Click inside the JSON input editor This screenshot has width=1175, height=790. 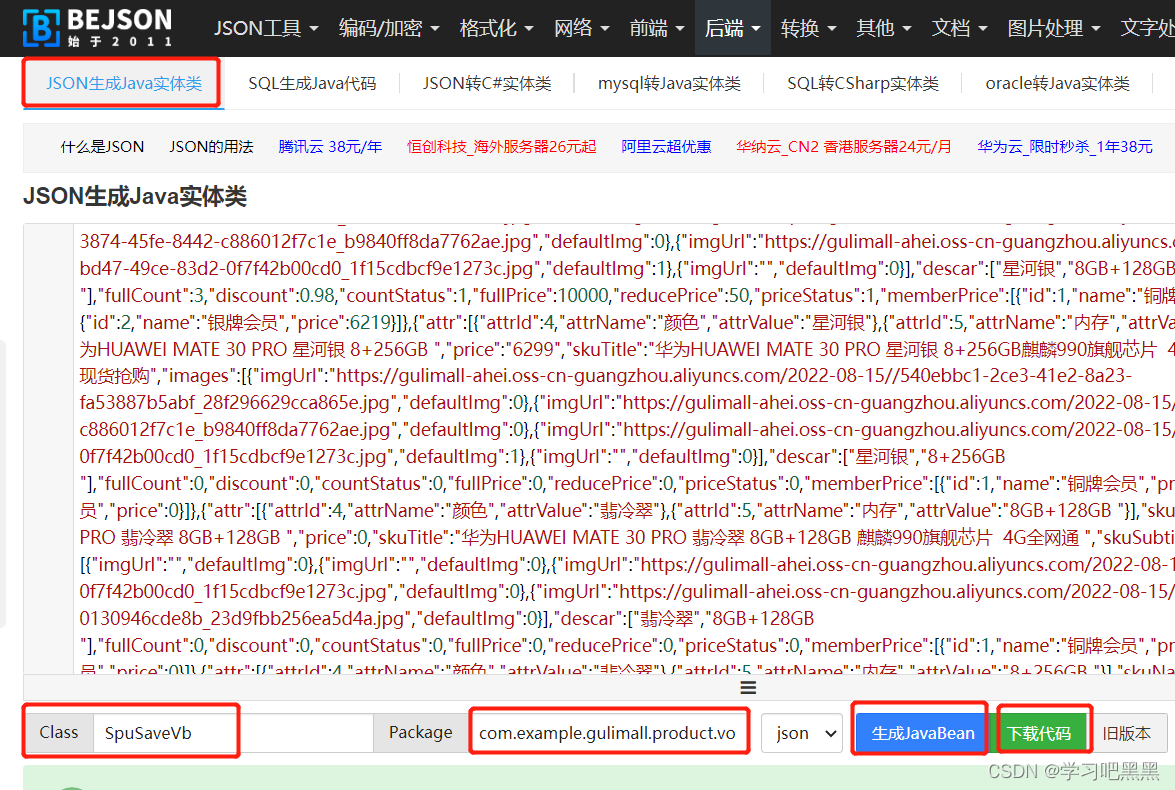click(x=623, y=448)
